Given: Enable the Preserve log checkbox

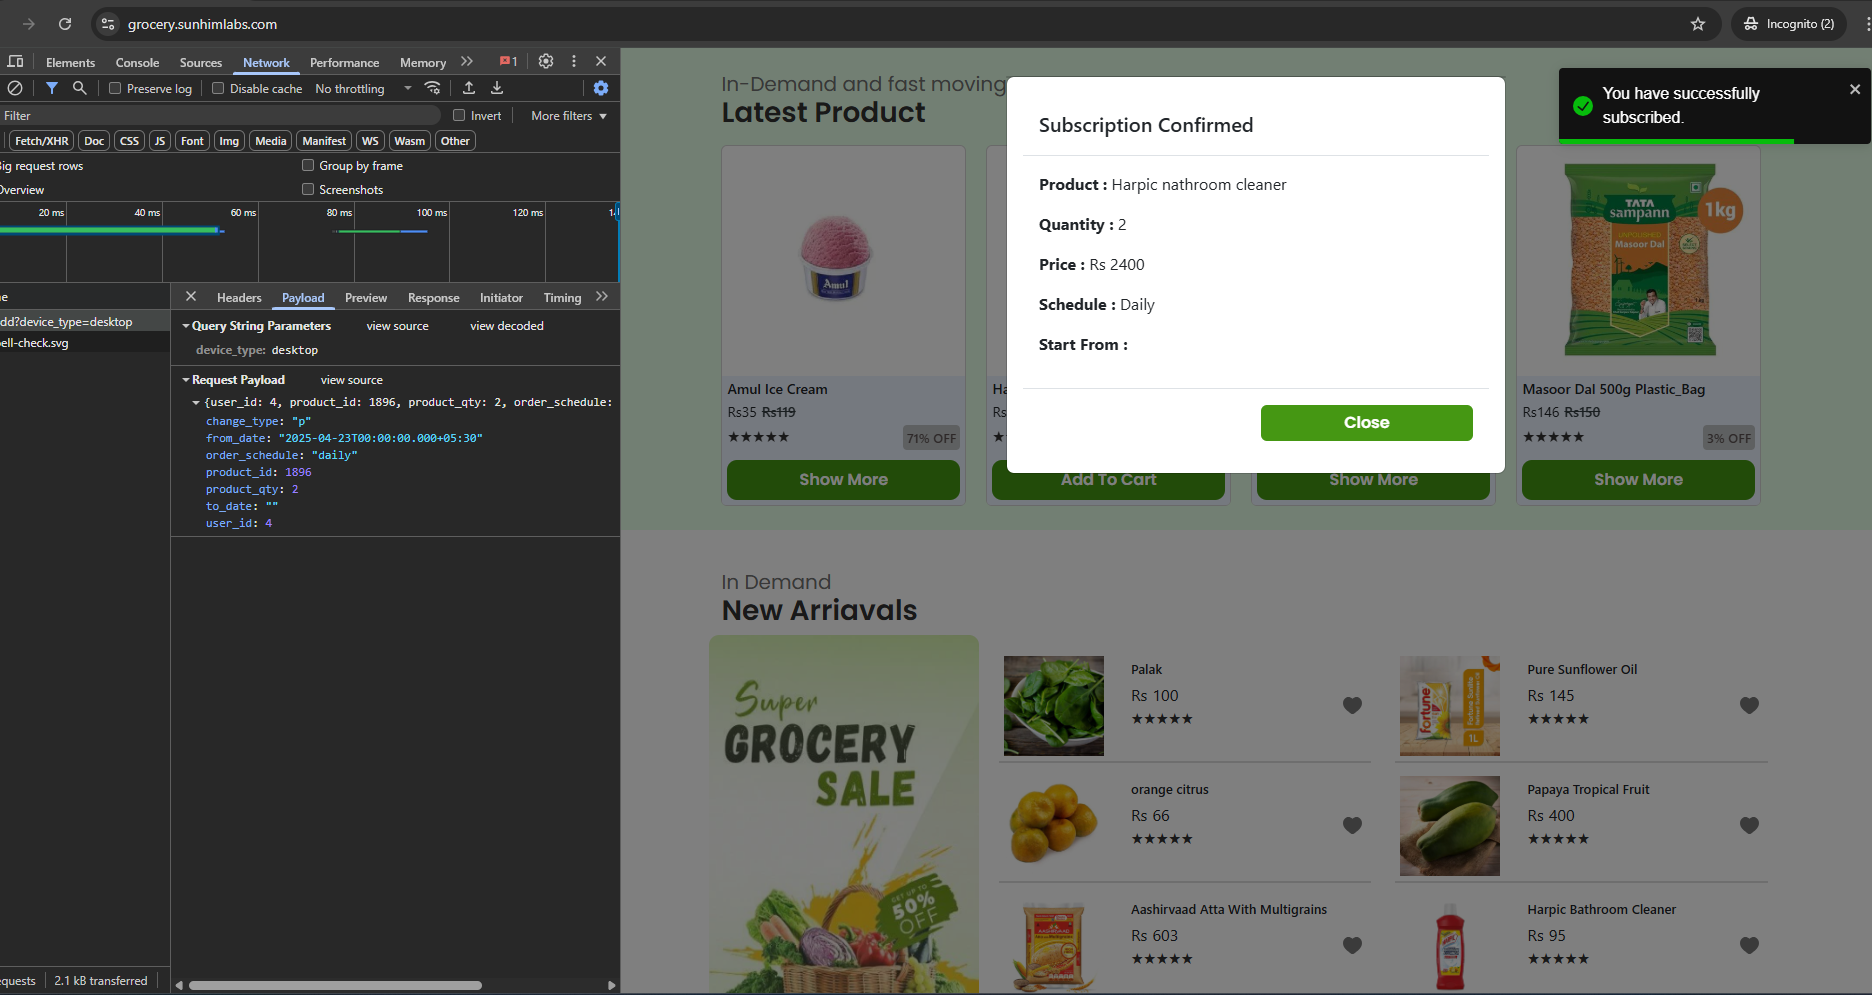Looking at the screenshot, I should [115, 88].
